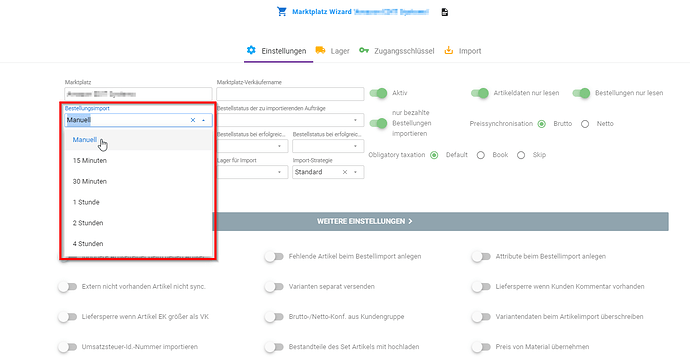Switch to the Lager tab
This screenshot has height=360, width=690.
tap(333, 51)
